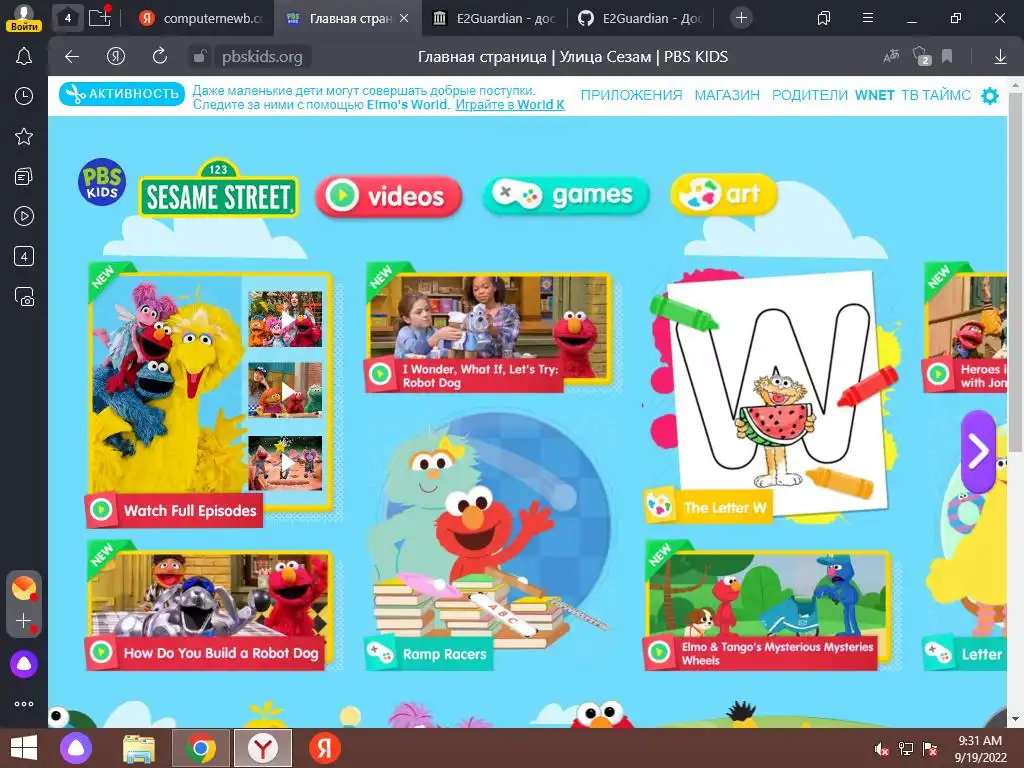Open Yandex home button in toolbar
The width and height of the screenshot is (1024, 768).
click(116, 57)
